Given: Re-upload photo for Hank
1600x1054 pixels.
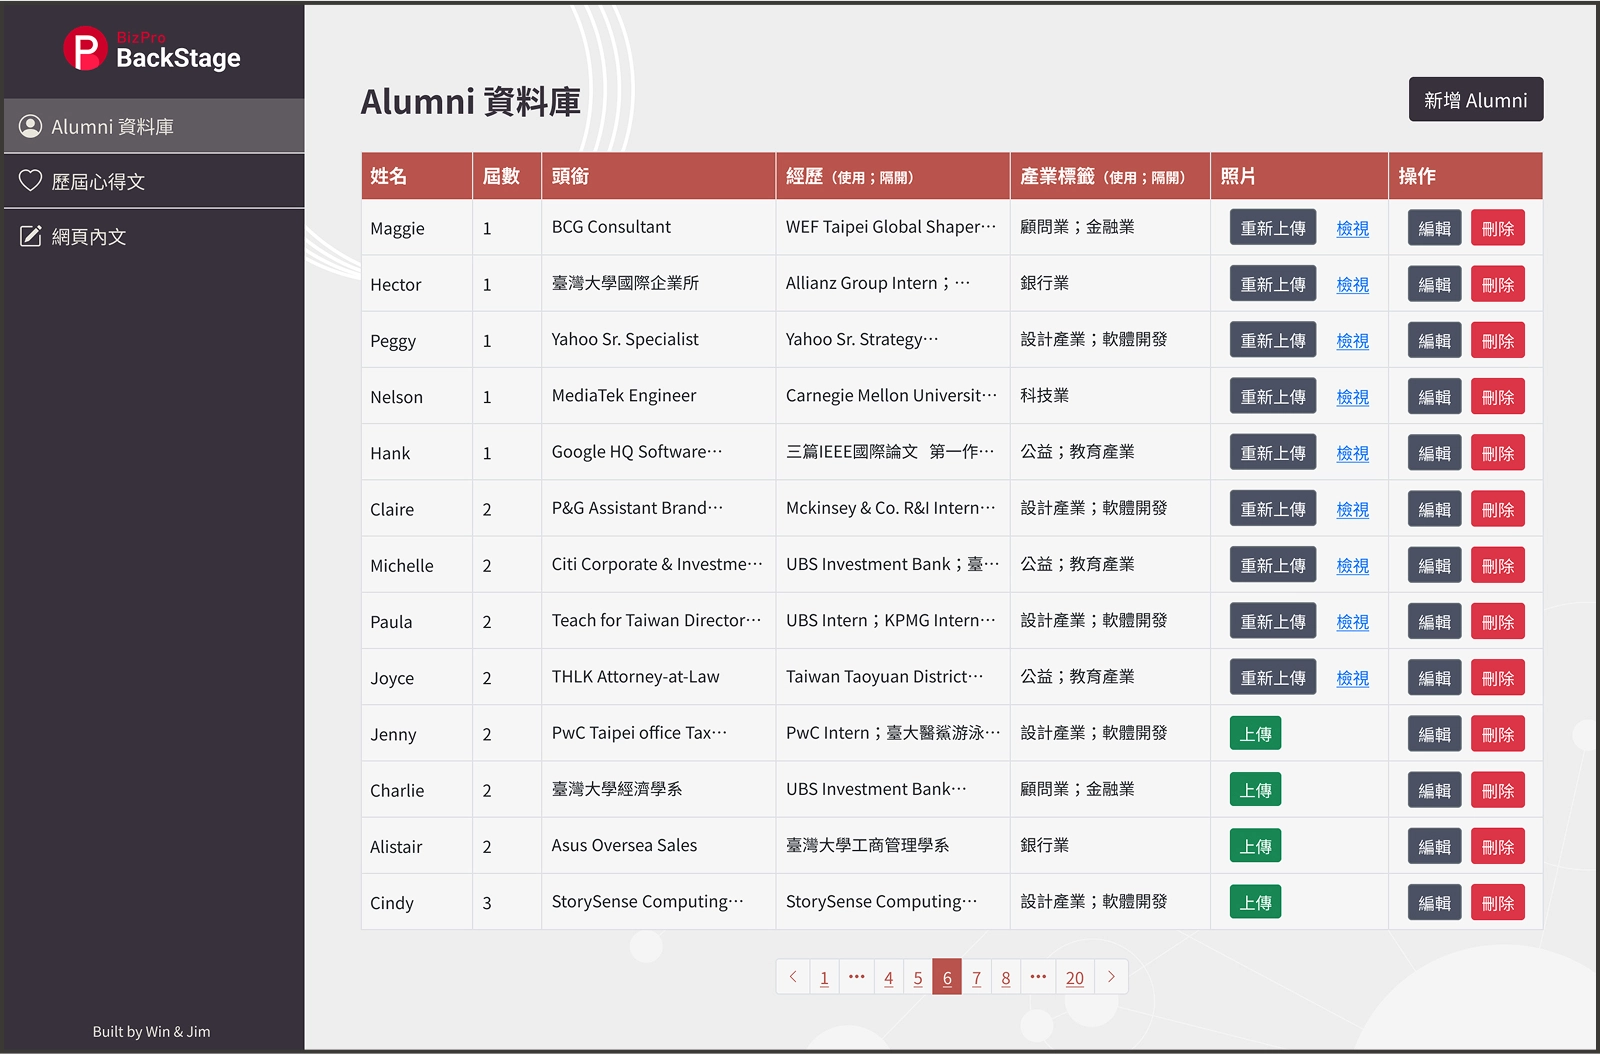Looking at the screenshot, I should click(x=1273, y=452).
